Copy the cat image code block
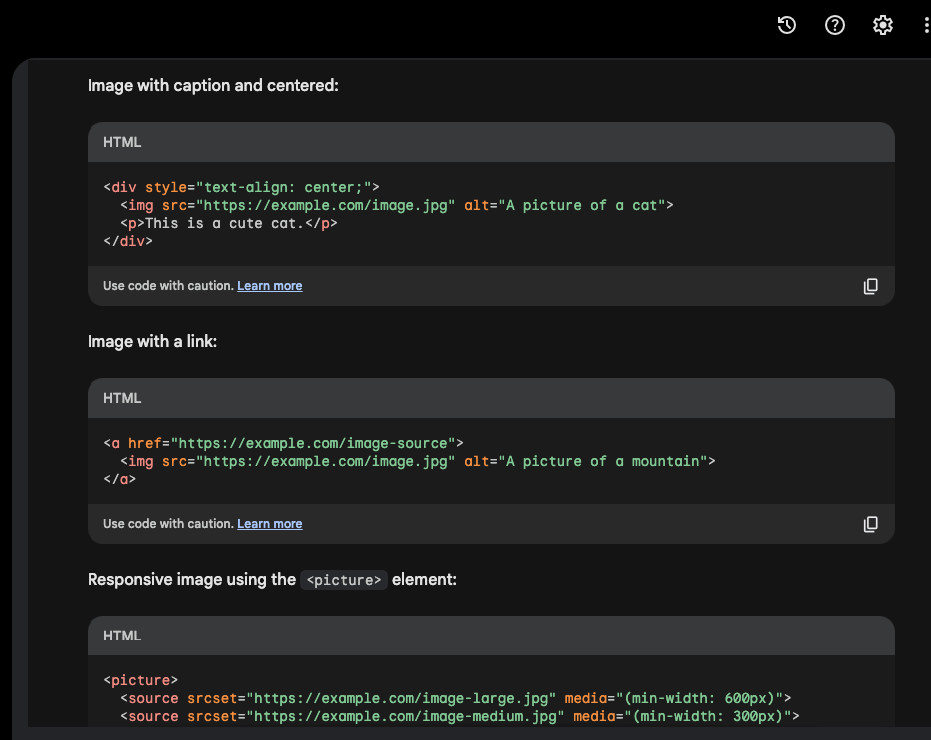This screenshot has width=931, height=740. pos(870,286)
